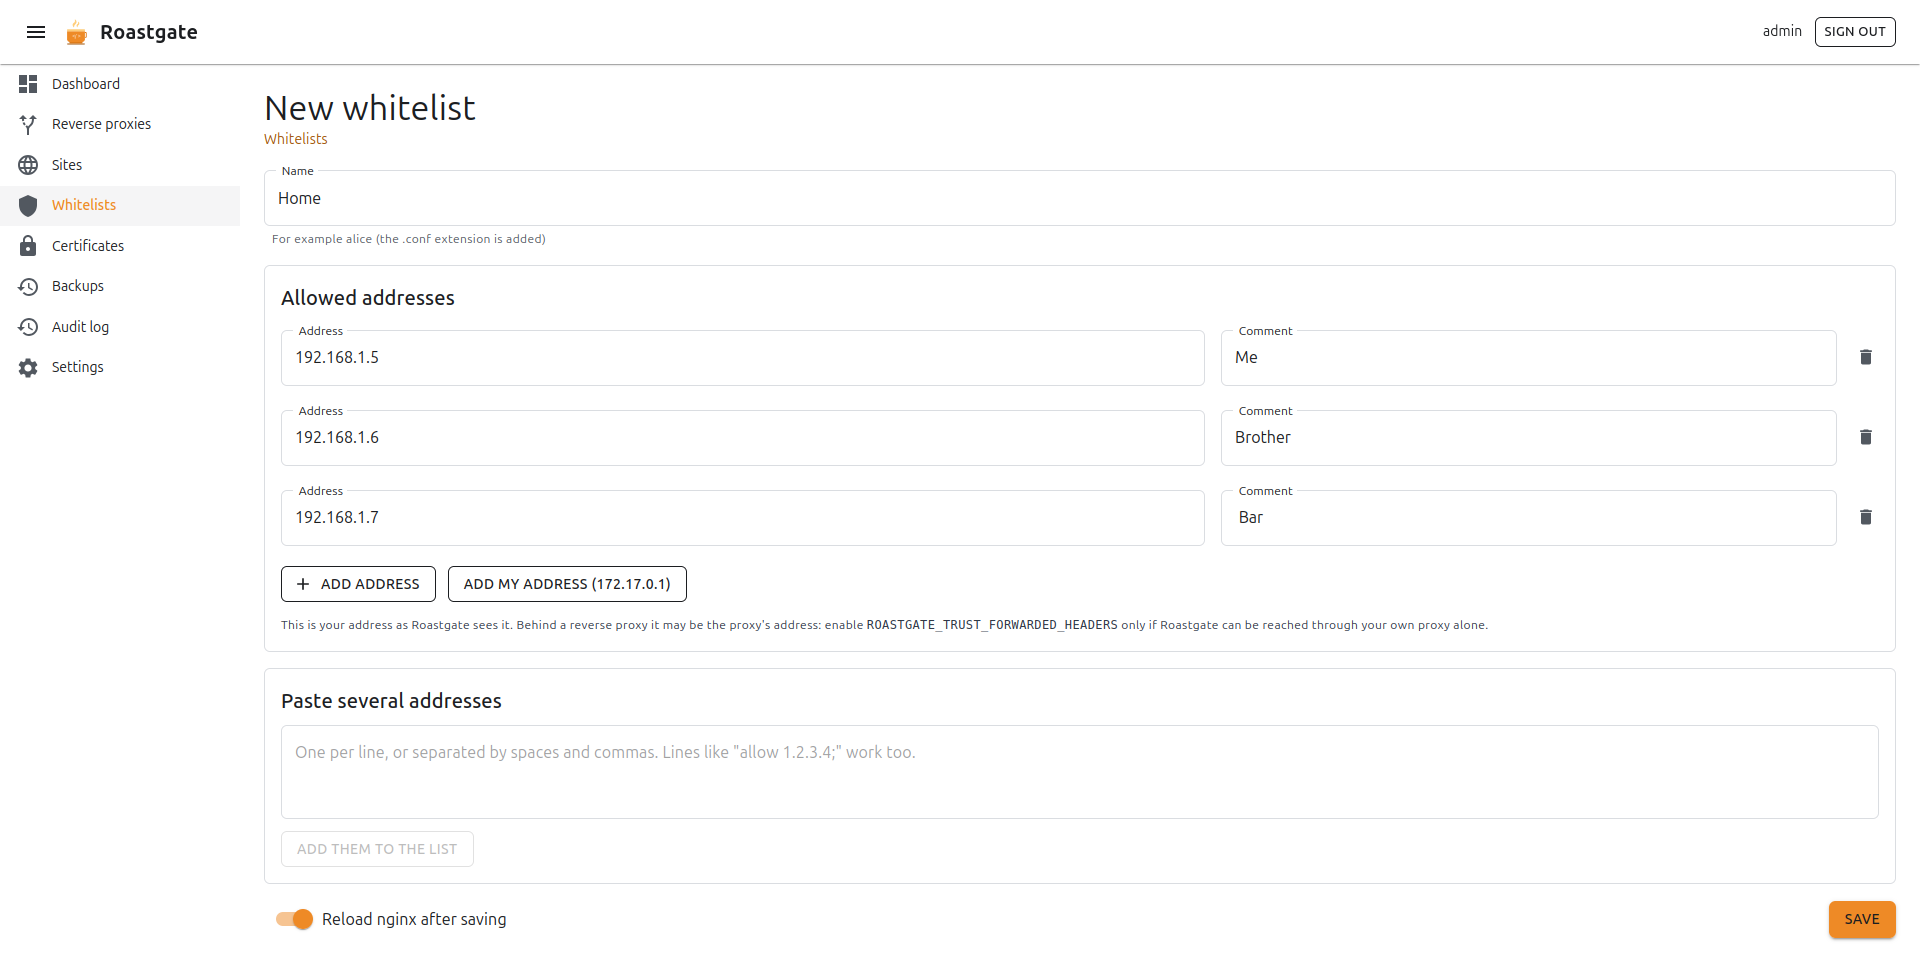Image resolution: width=1920 pixels, height=965 pixels.
Task: Remove the 192.168.1.7 Bar entry
Action: click(x=1865, y=517)
